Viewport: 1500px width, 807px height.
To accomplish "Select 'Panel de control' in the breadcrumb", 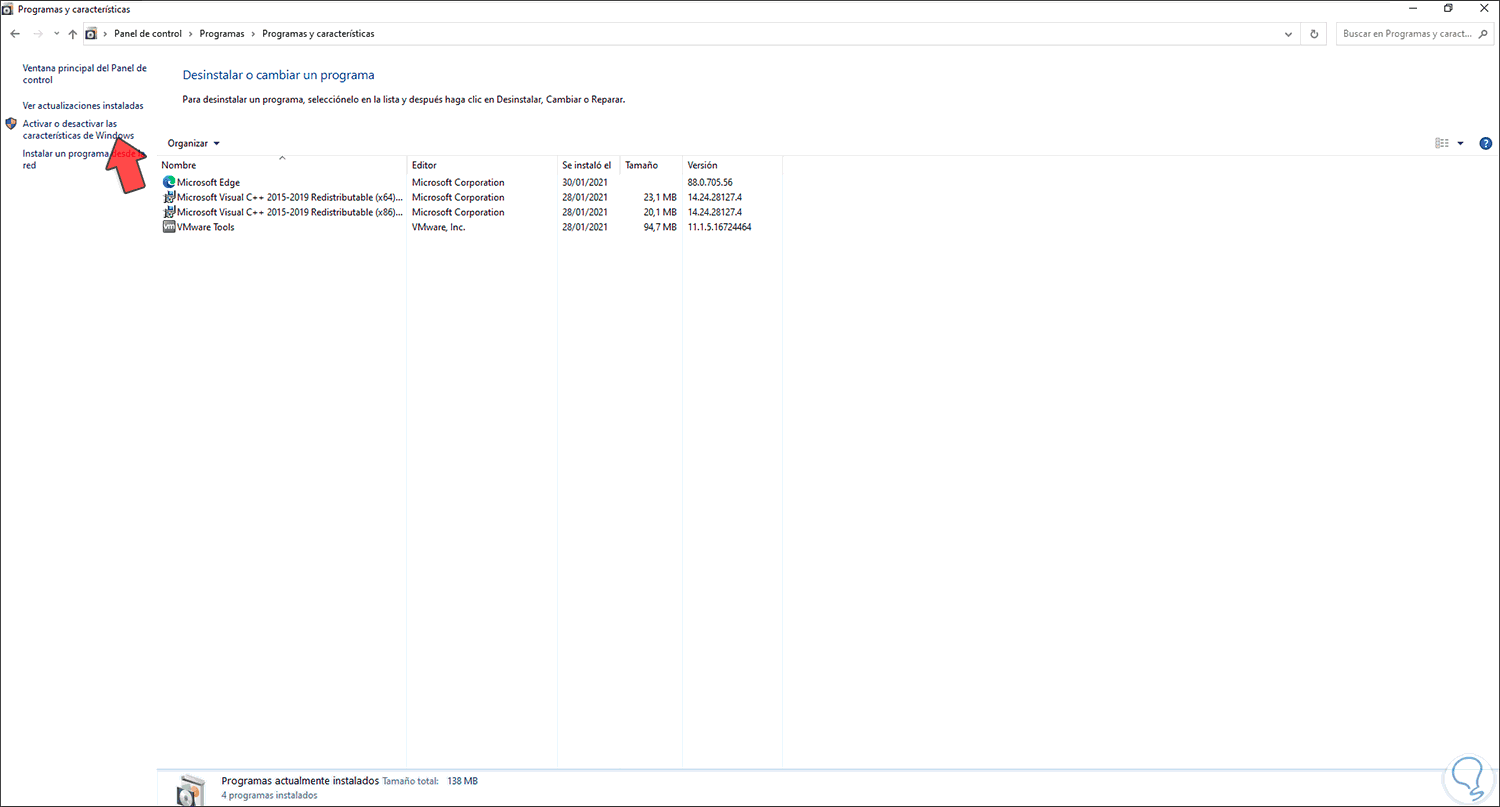I will click(x=148, y=34).
